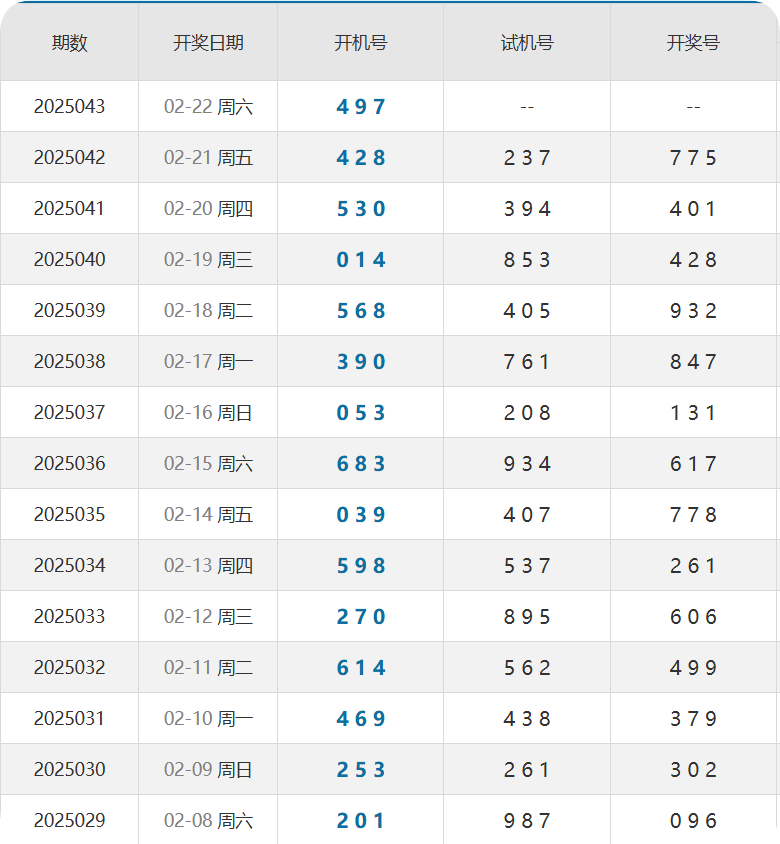Open blue 开机号 number 270
780x844 pixels.
(361, 616)
